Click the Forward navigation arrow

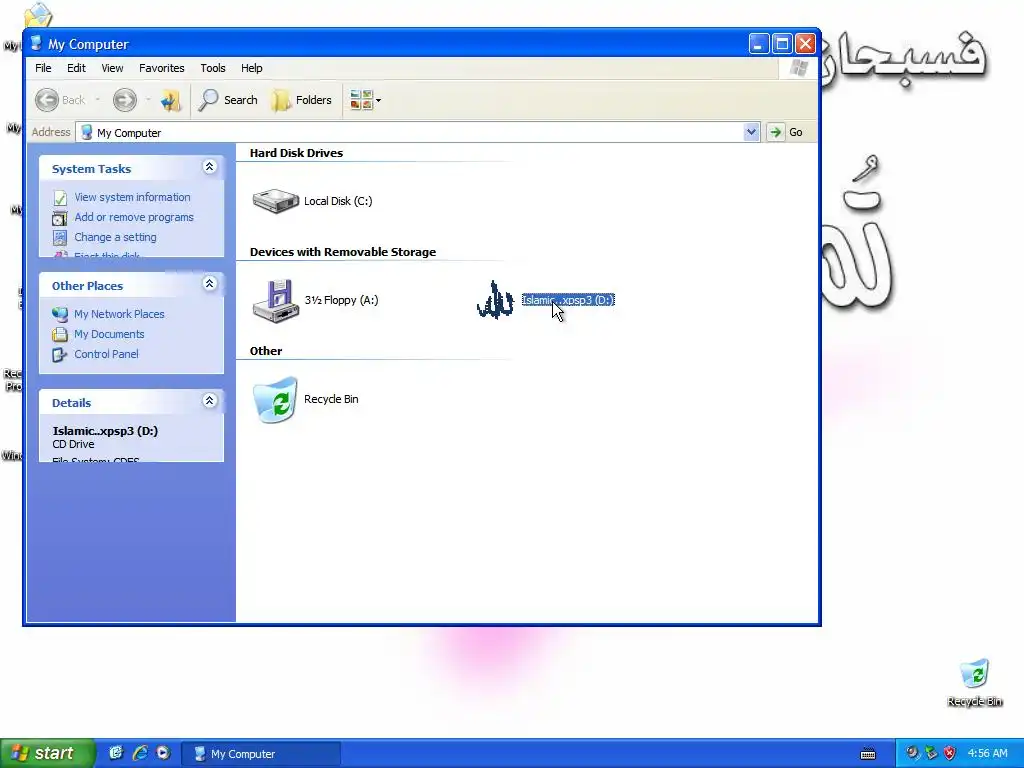(x=125, y=100)
